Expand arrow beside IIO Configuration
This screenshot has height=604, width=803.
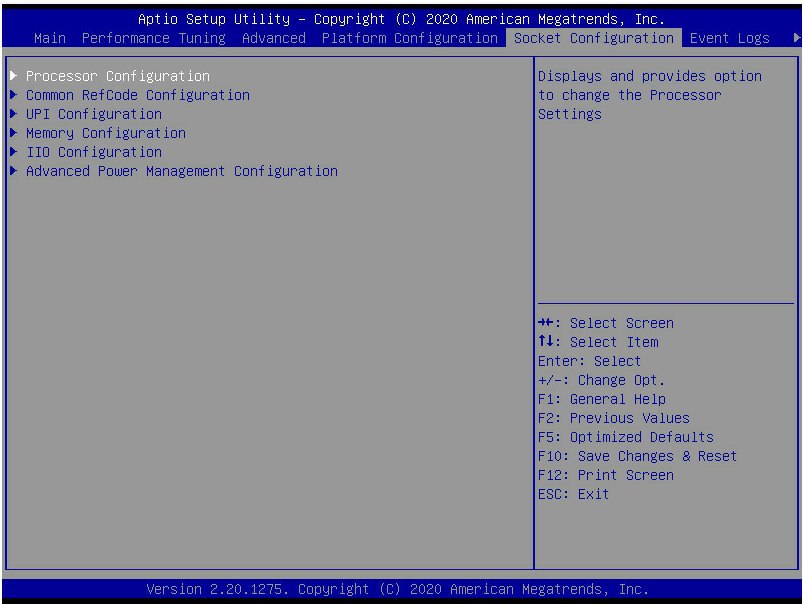[14, 152]
